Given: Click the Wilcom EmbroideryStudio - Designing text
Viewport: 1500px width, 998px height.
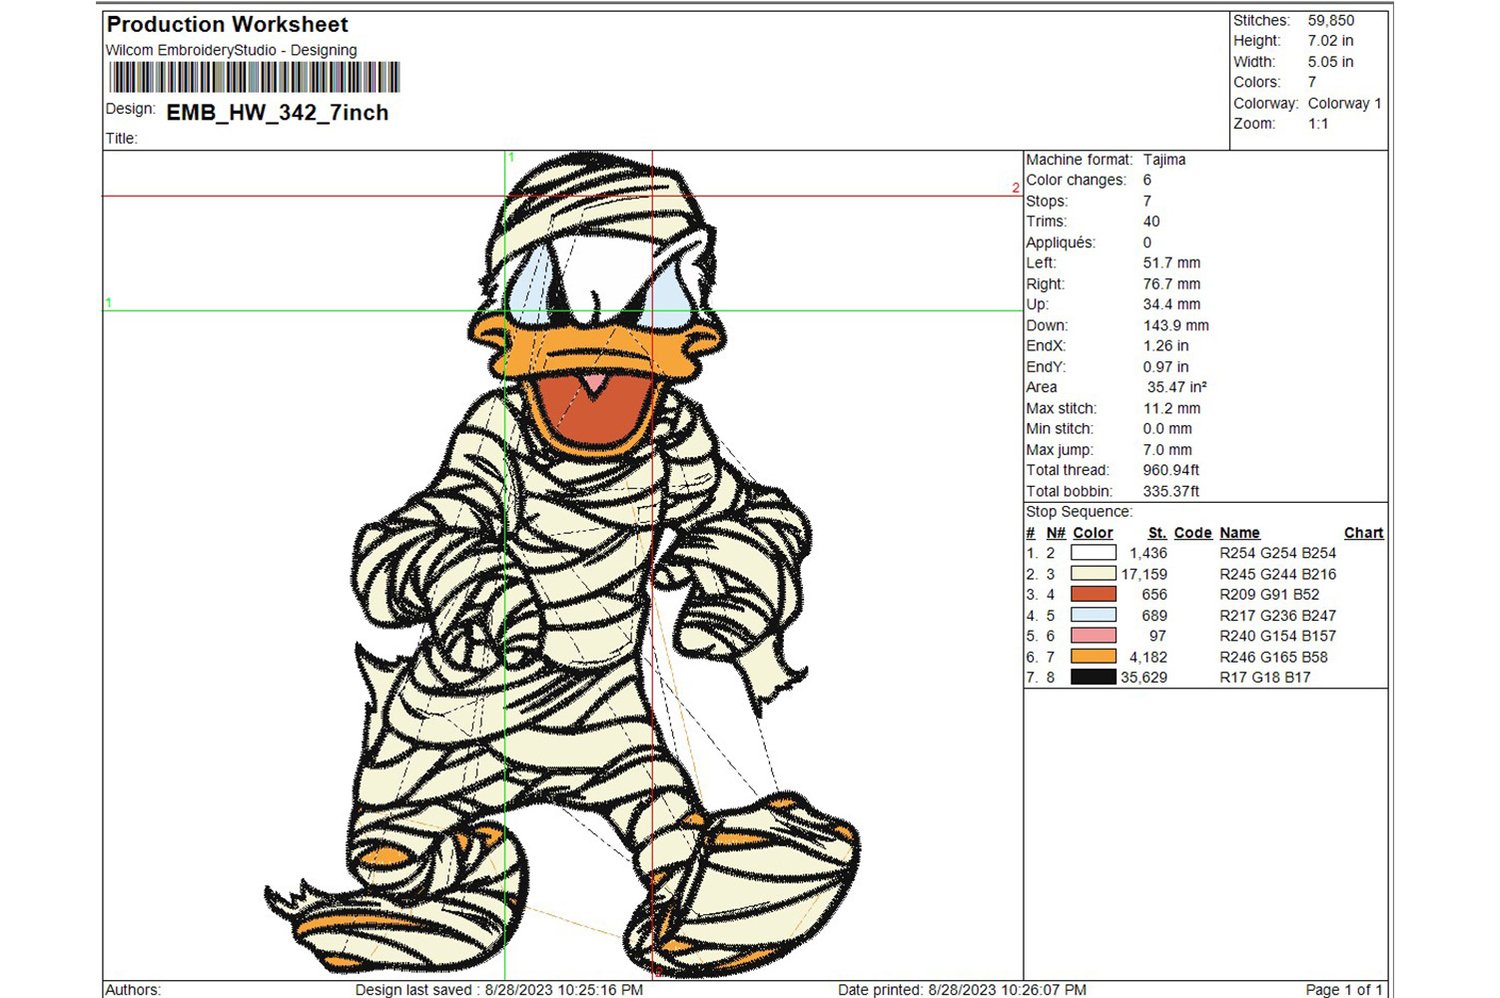Looking at the screenshot, I should pos(231,50).
